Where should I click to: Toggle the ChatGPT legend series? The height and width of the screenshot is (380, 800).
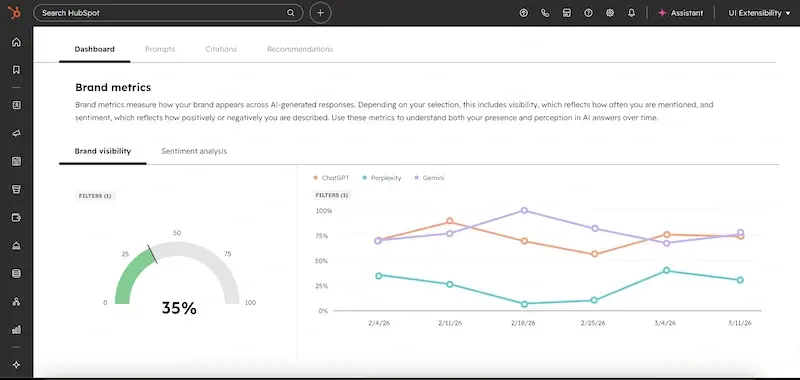[331, 178]
